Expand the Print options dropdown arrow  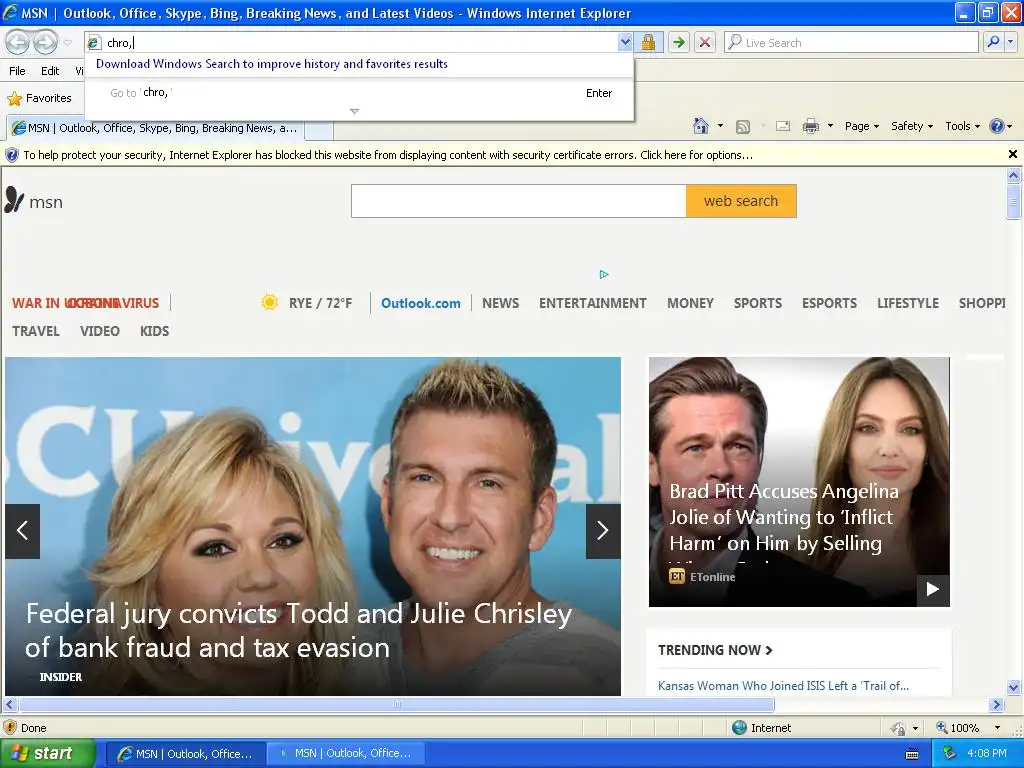830,126
